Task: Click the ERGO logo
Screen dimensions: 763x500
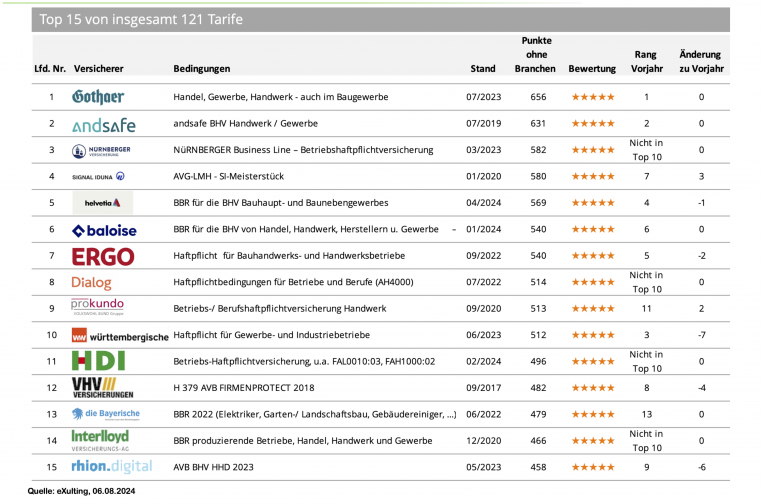Action: pyautogui.click(x=103, y=257)
